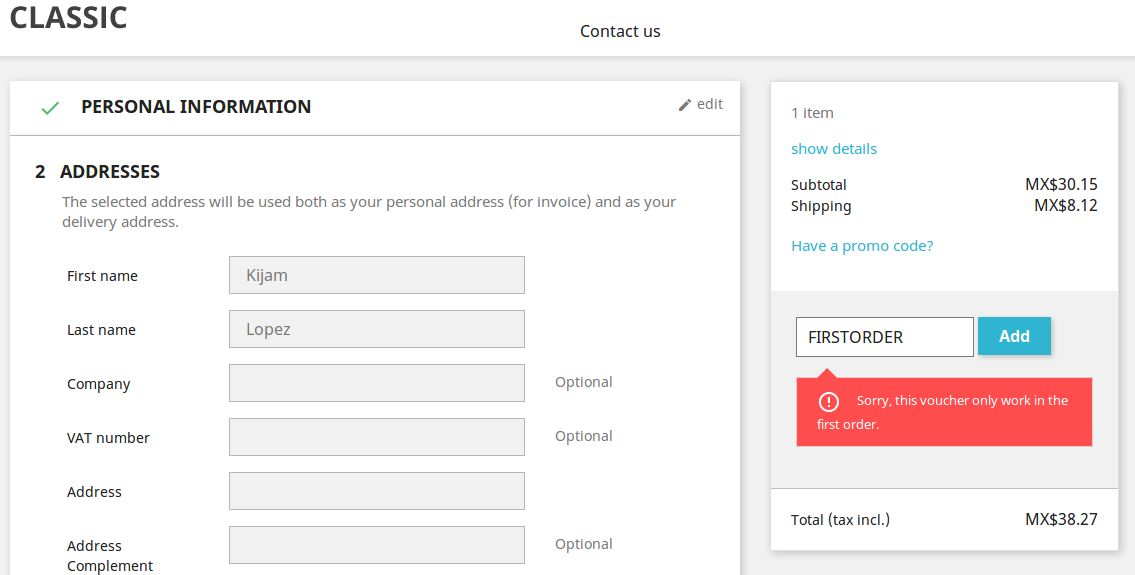Viewport: 1135px width, 575px height.
Task: Click the Total (tax incl.) amount
Action: point(1061,520)
